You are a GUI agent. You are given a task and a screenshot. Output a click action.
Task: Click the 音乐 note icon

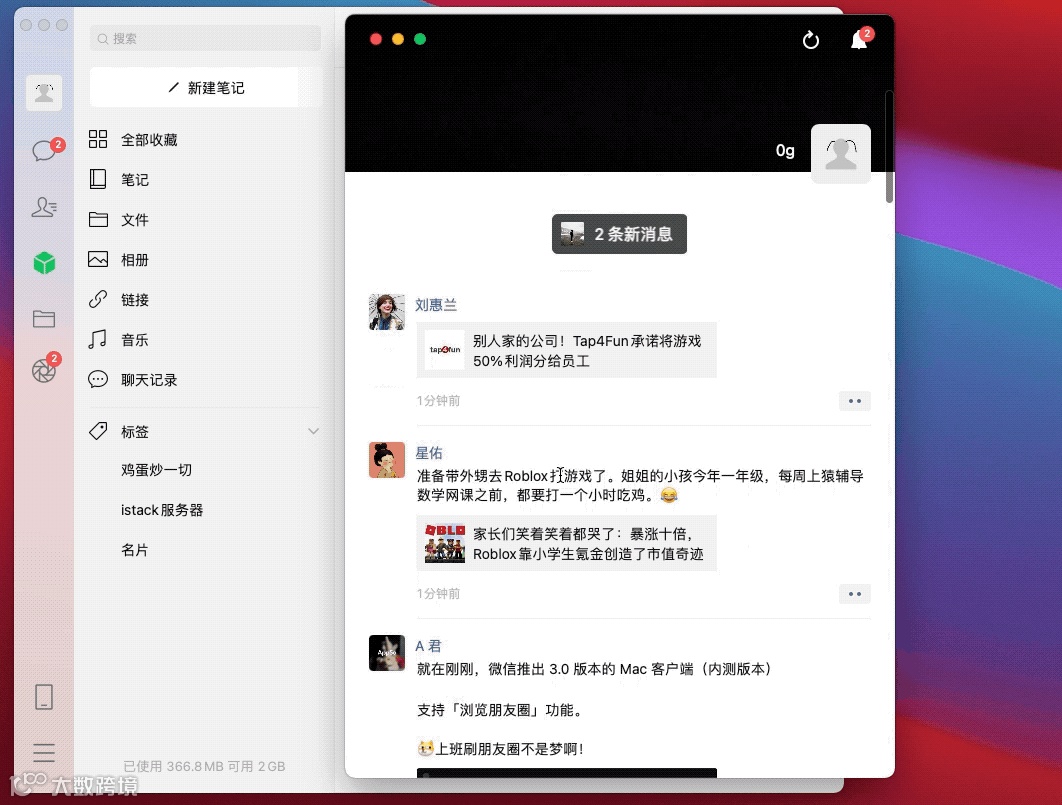tap(98, 339)
